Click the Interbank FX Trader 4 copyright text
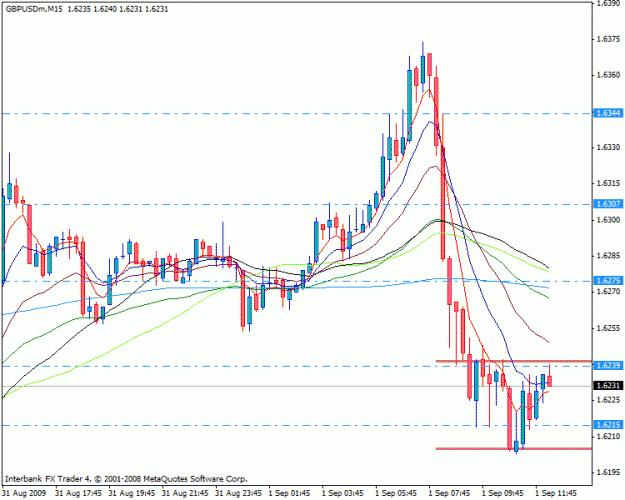 (x=126, y=479)
